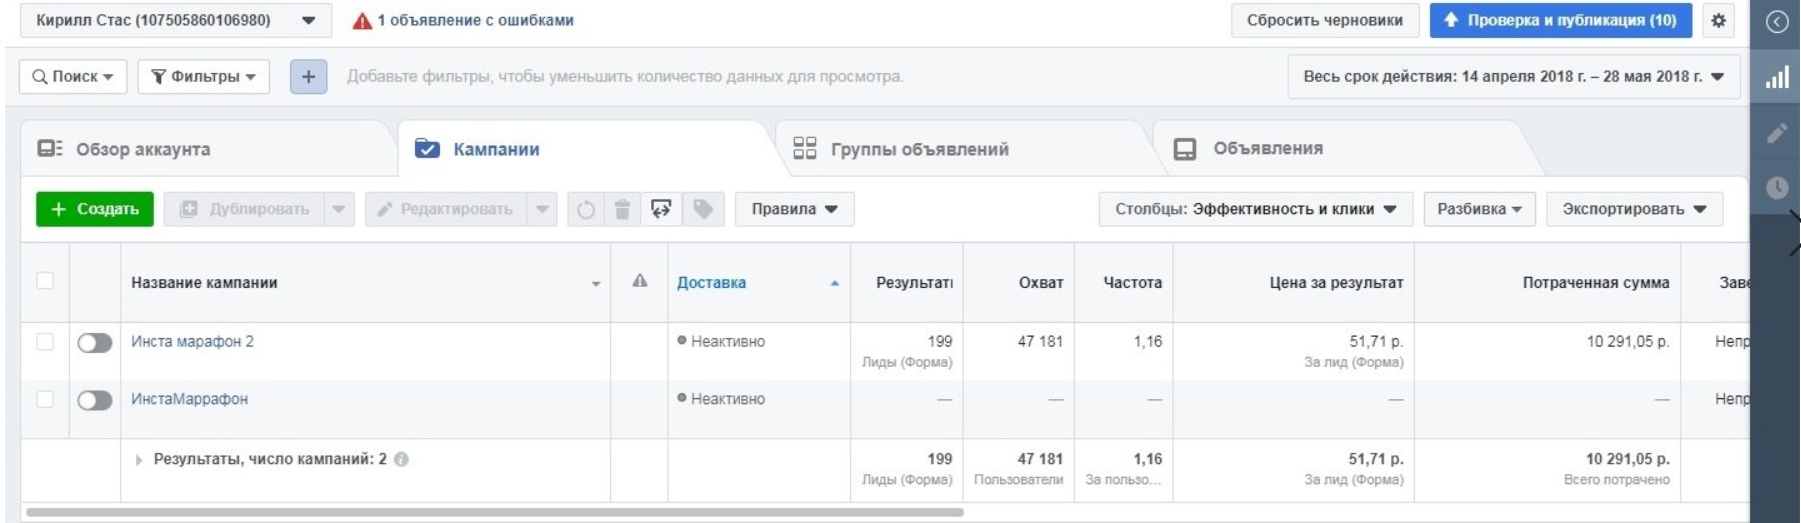Viewport: 1801px width, 523px height.
Task: Click the green Создать button
Action: click(x=95, y=209)
